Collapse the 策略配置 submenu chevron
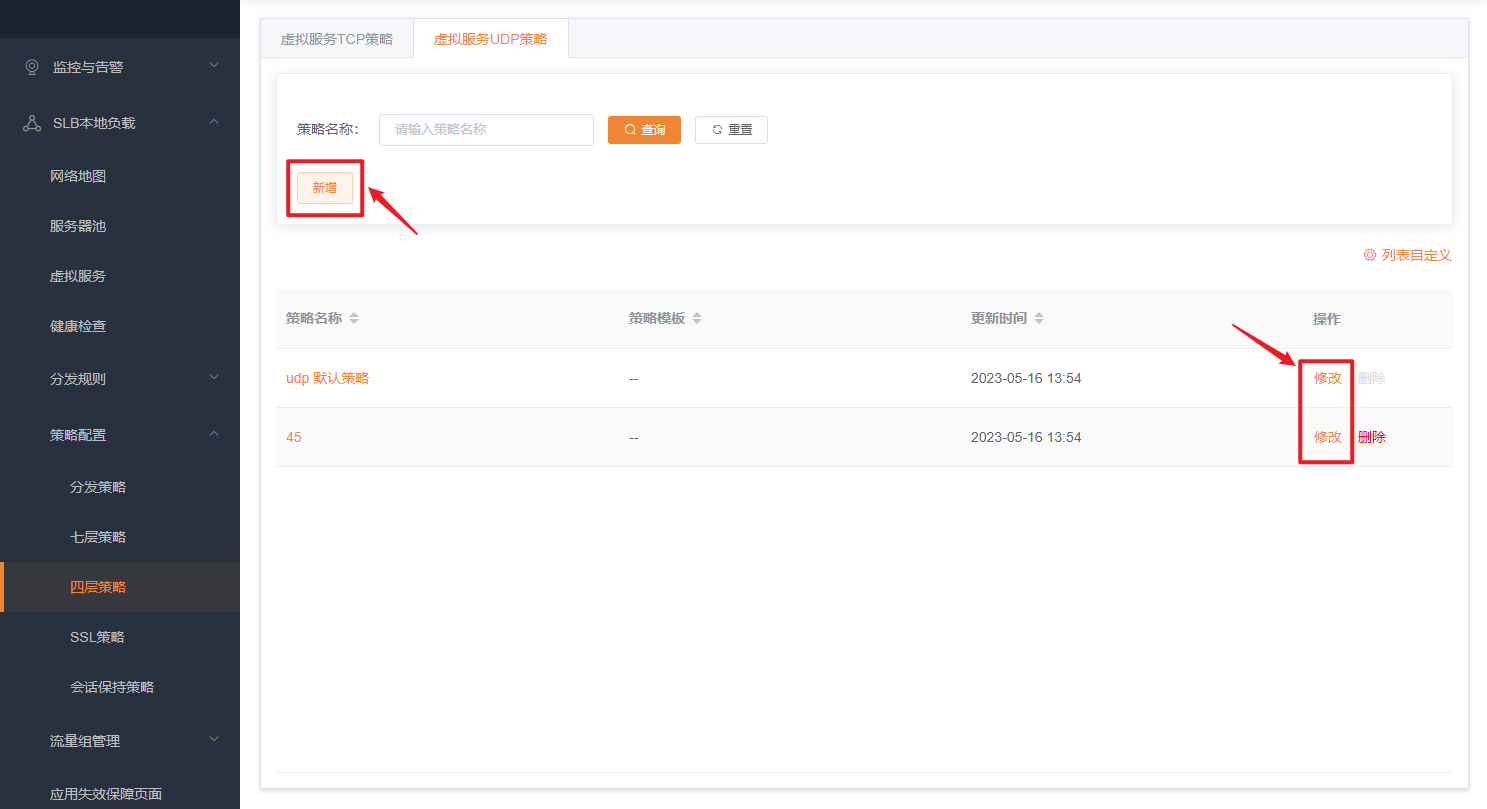 [214, 434]
